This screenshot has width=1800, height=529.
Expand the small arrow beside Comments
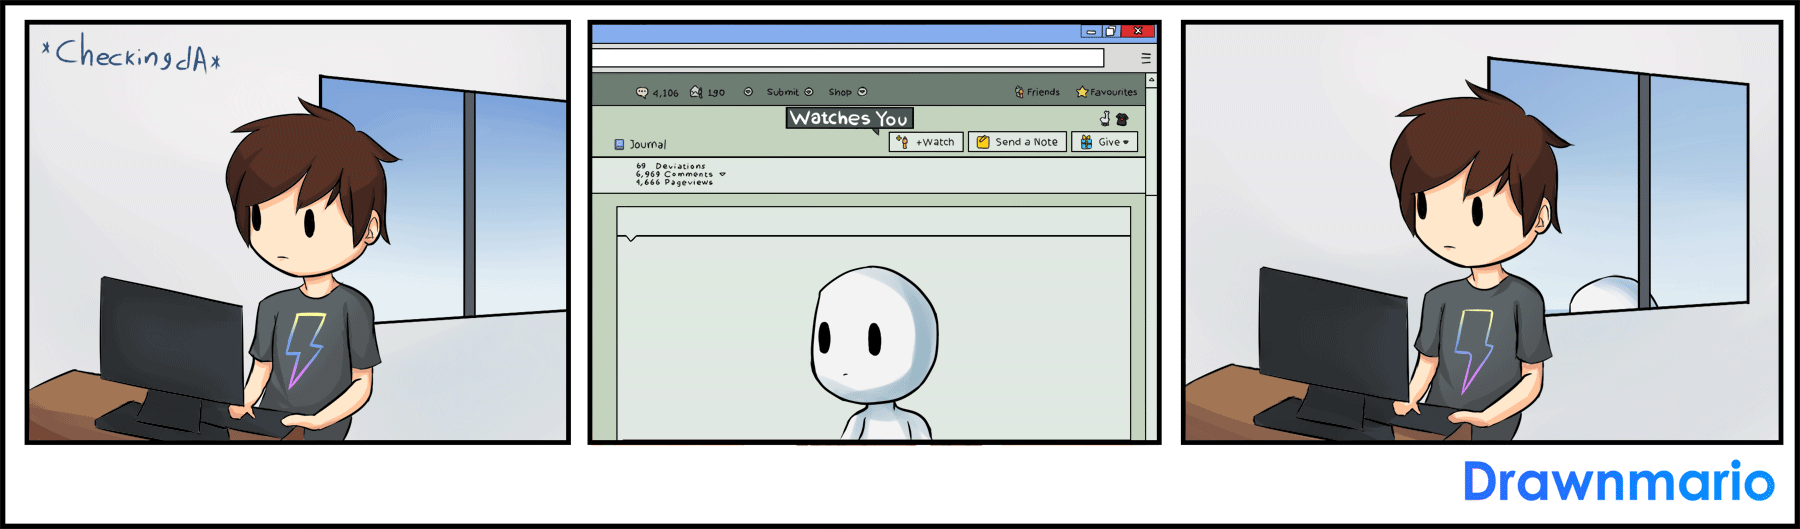pyautogui.click(x=722, y=174)
